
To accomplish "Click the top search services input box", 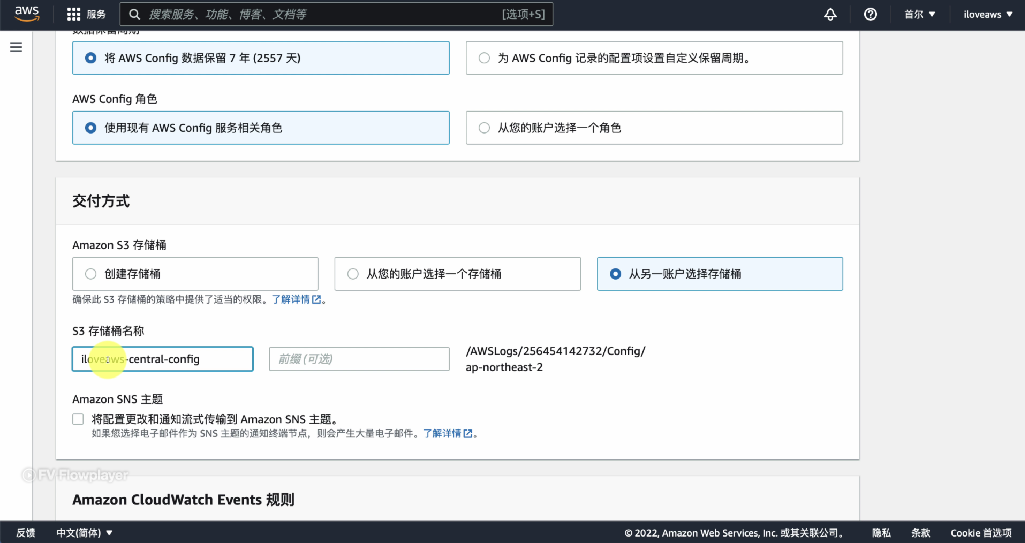I will 337,14.
